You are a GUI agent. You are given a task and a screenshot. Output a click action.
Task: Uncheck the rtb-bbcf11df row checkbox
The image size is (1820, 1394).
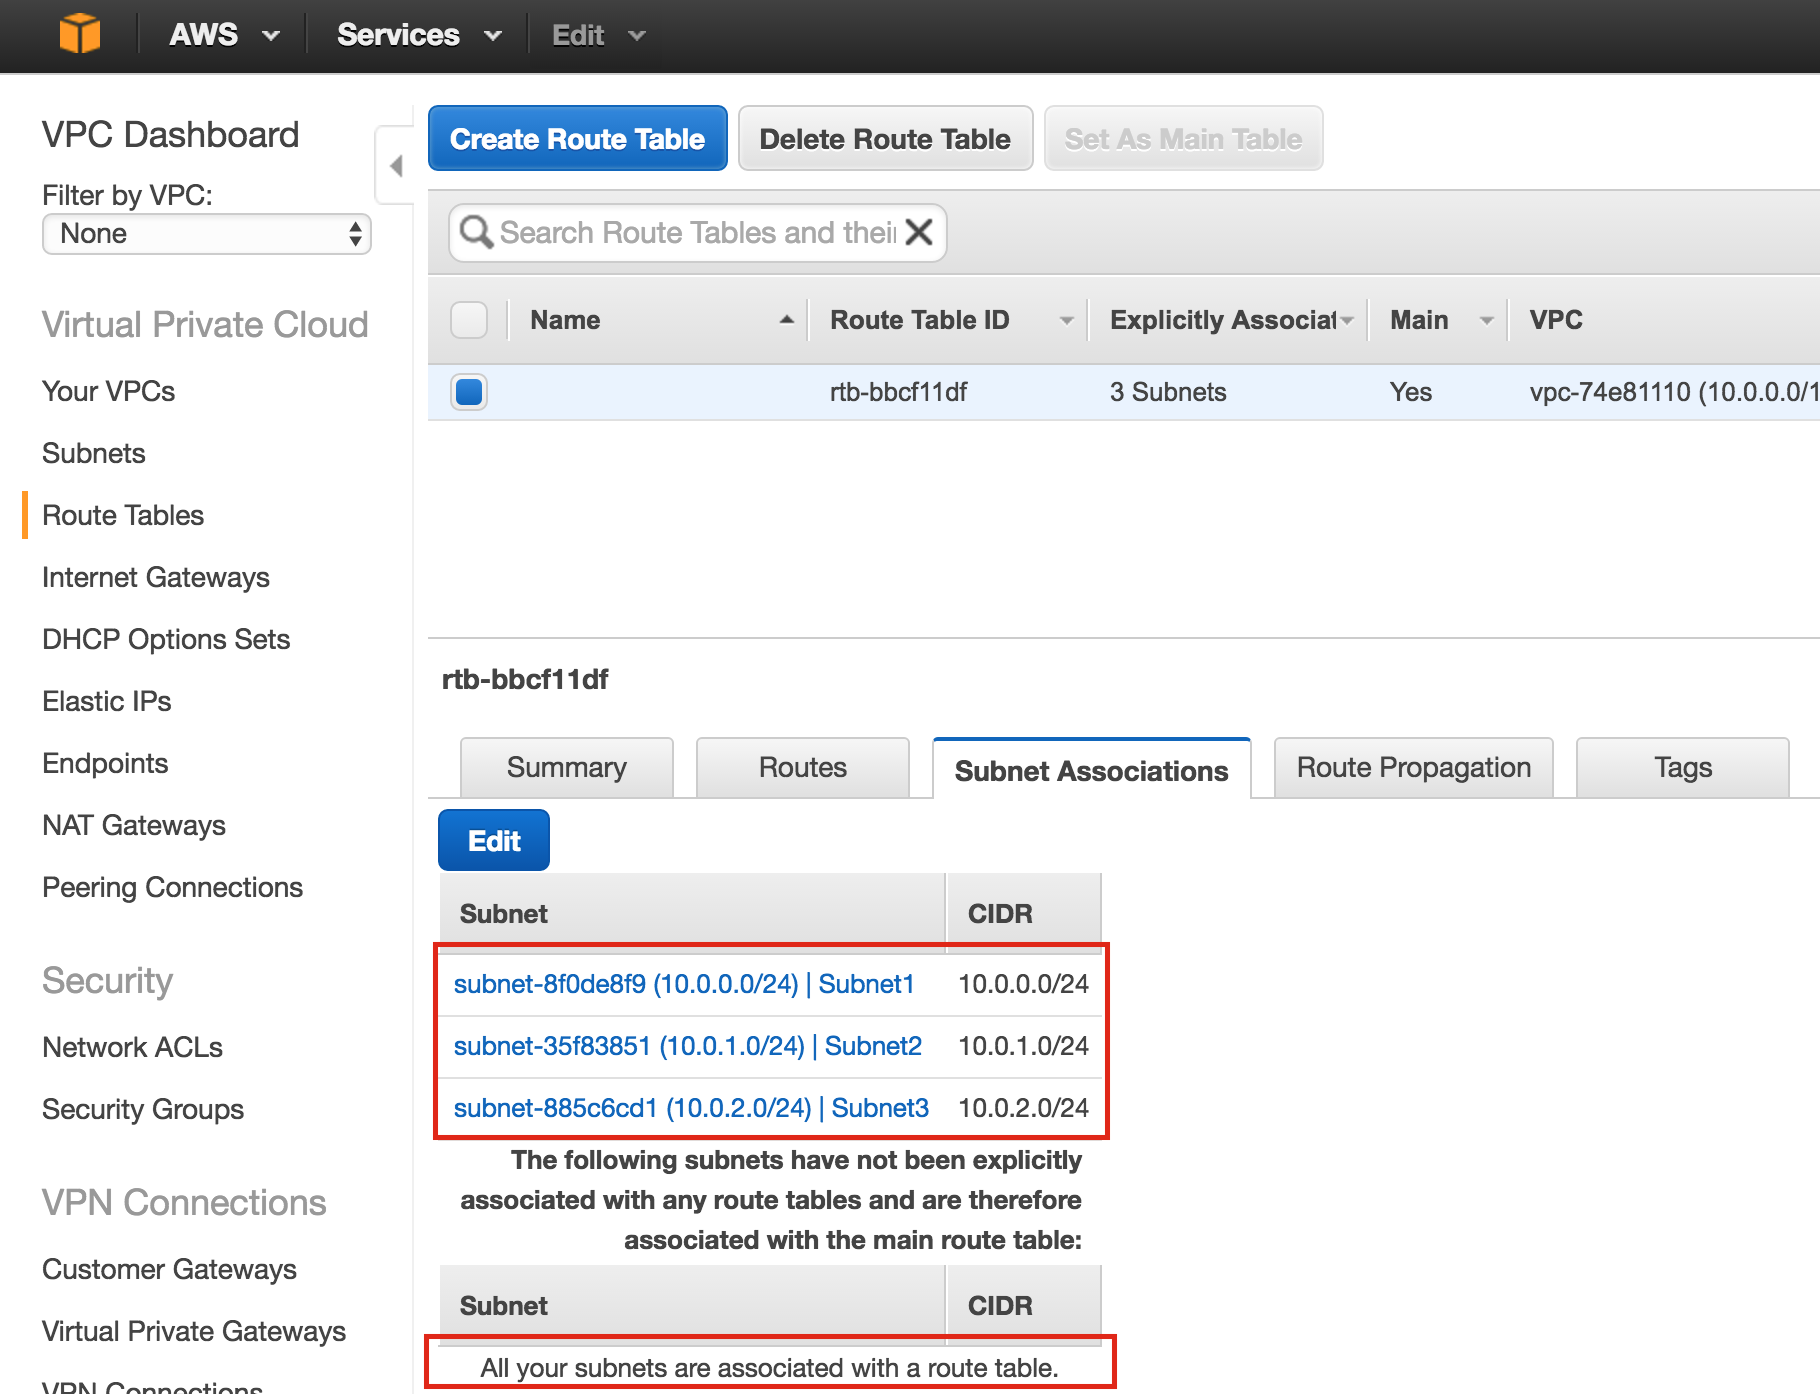click(469, 392)
